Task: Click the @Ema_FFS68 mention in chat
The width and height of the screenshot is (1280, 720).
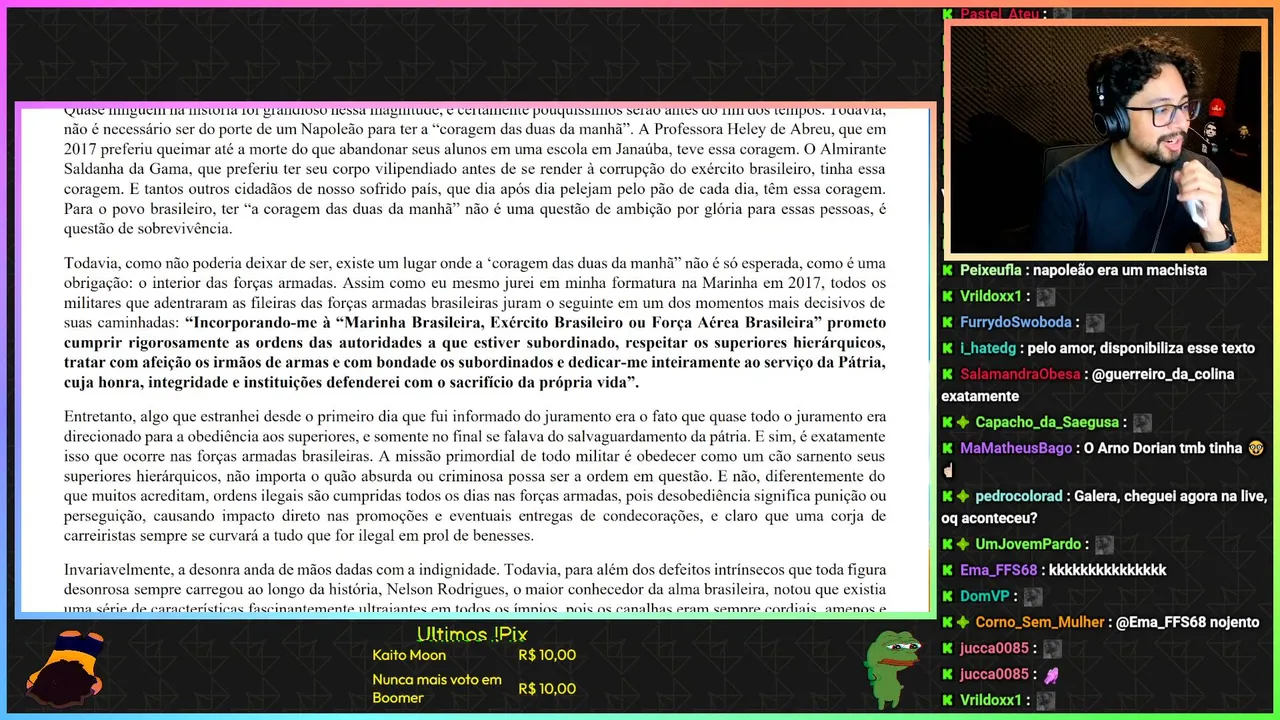Action: 1160,623
